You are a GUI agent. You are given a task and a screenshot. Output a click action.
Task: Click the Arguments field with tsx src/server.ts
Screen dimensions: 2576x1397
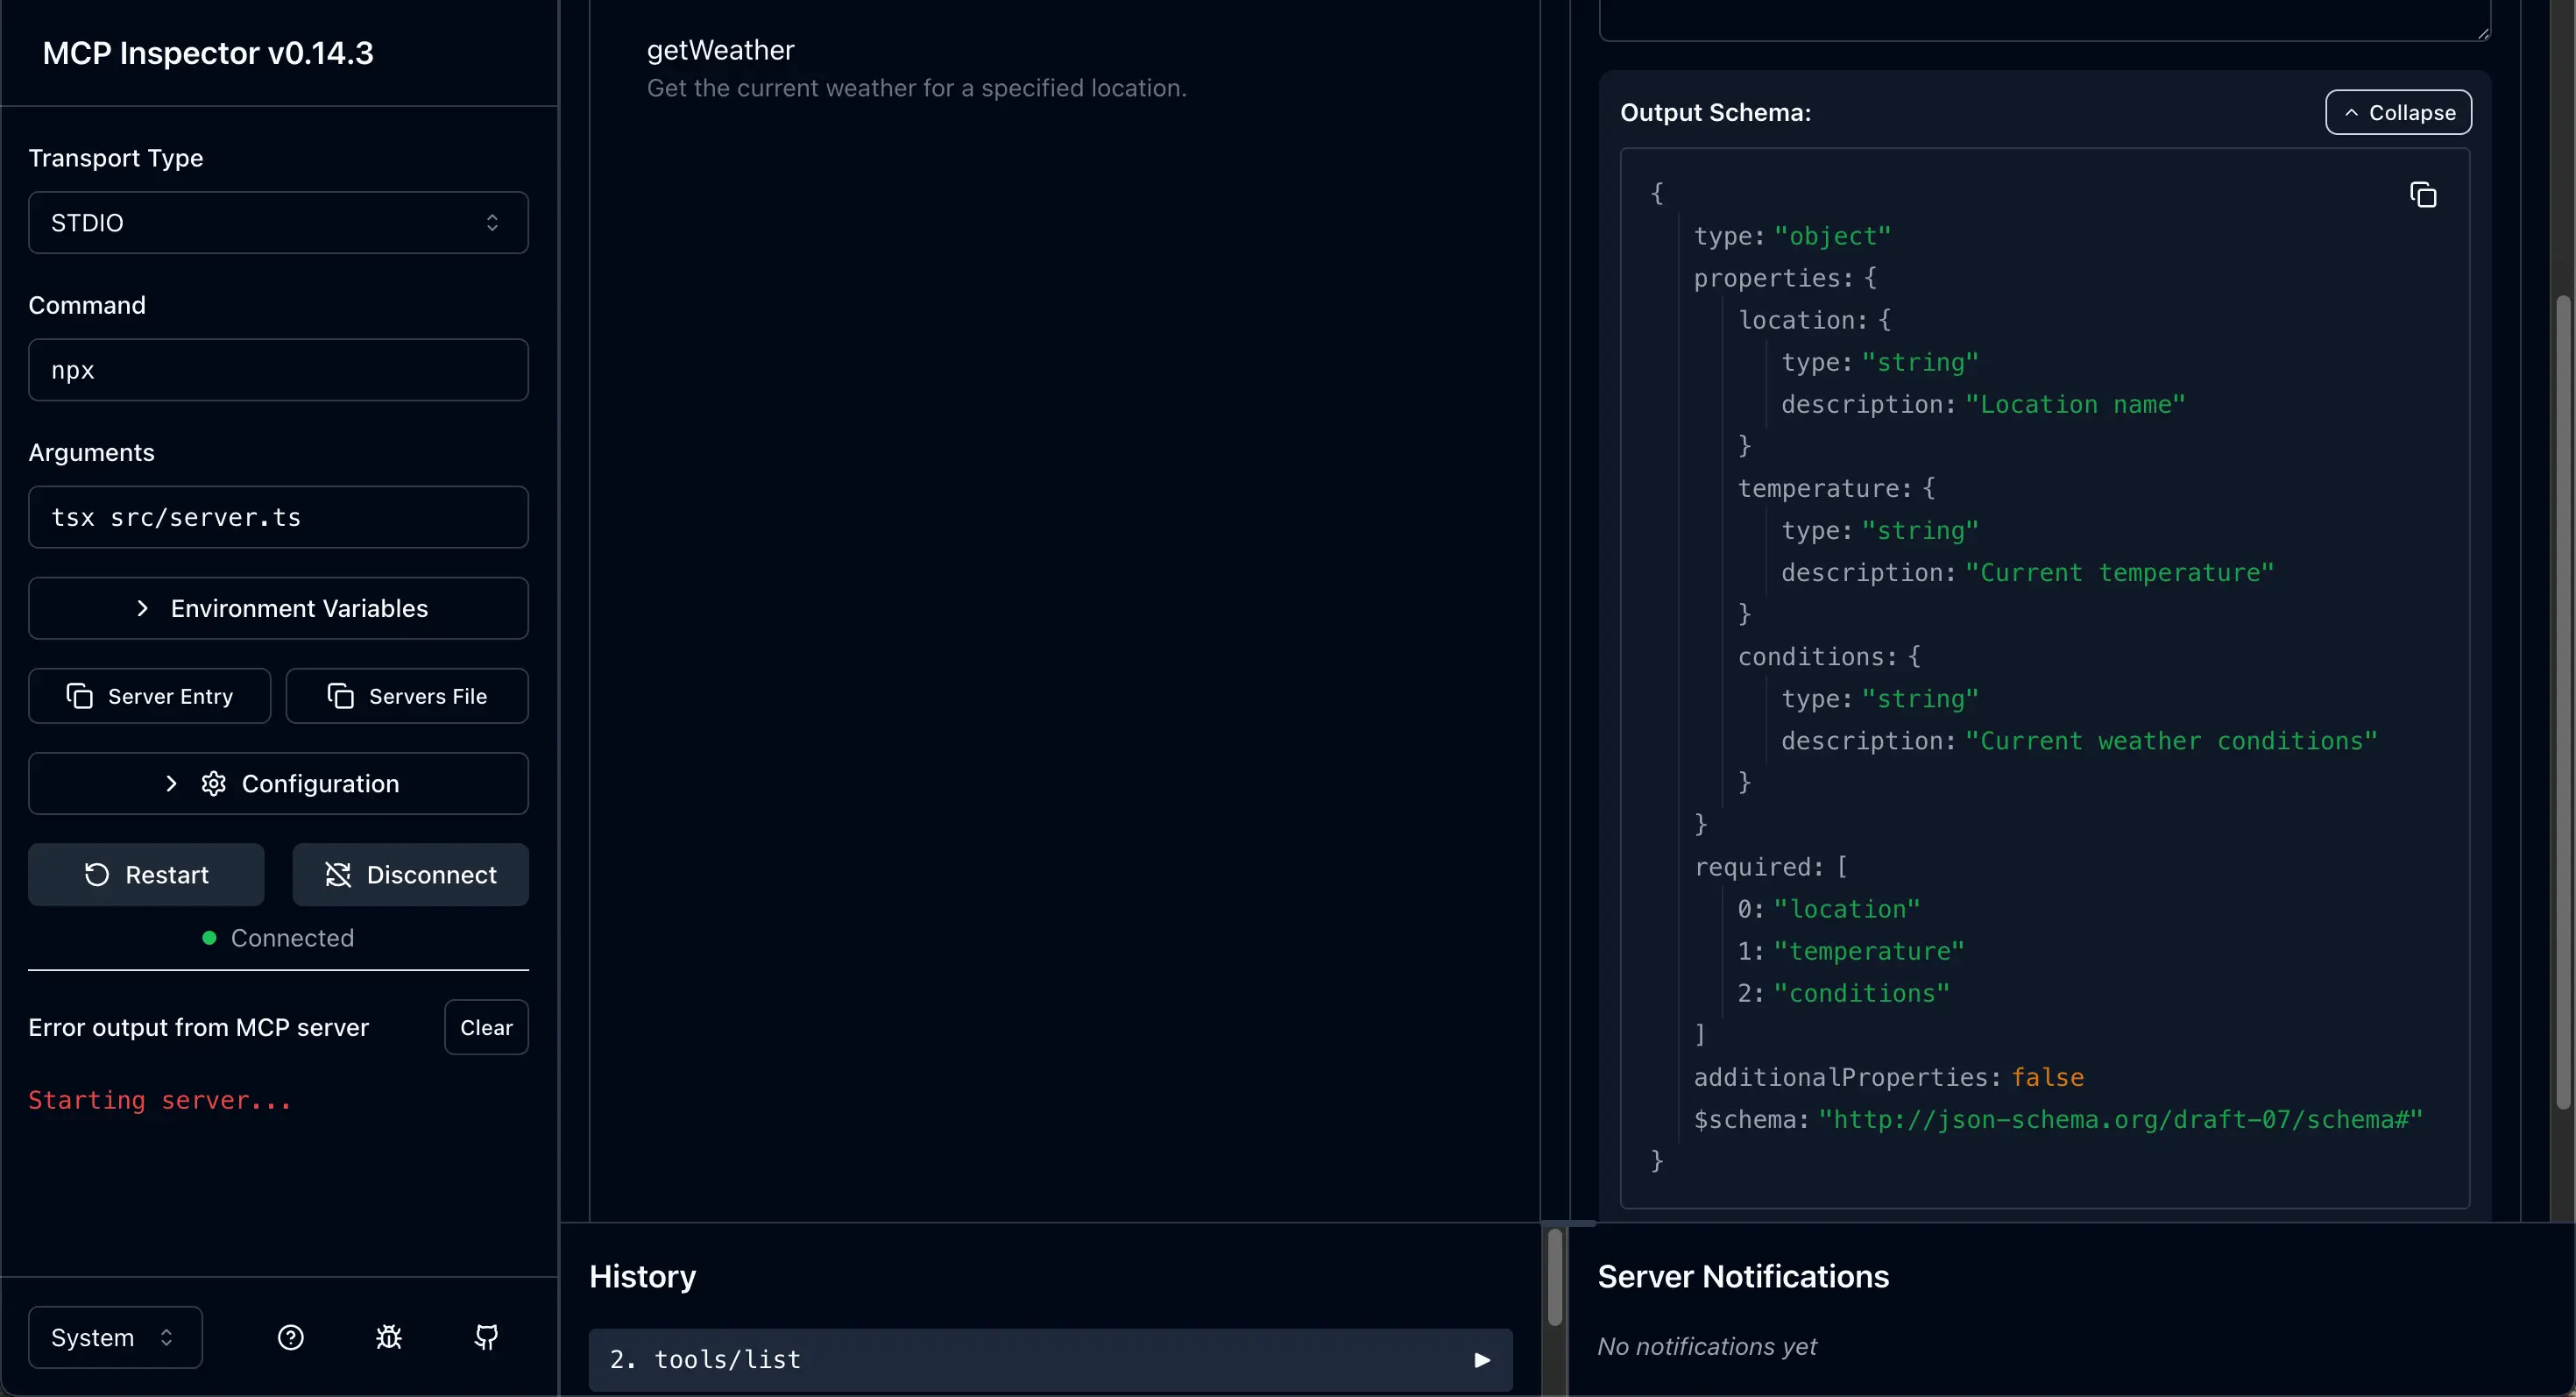pyautogui.click(x=278, y=517)
